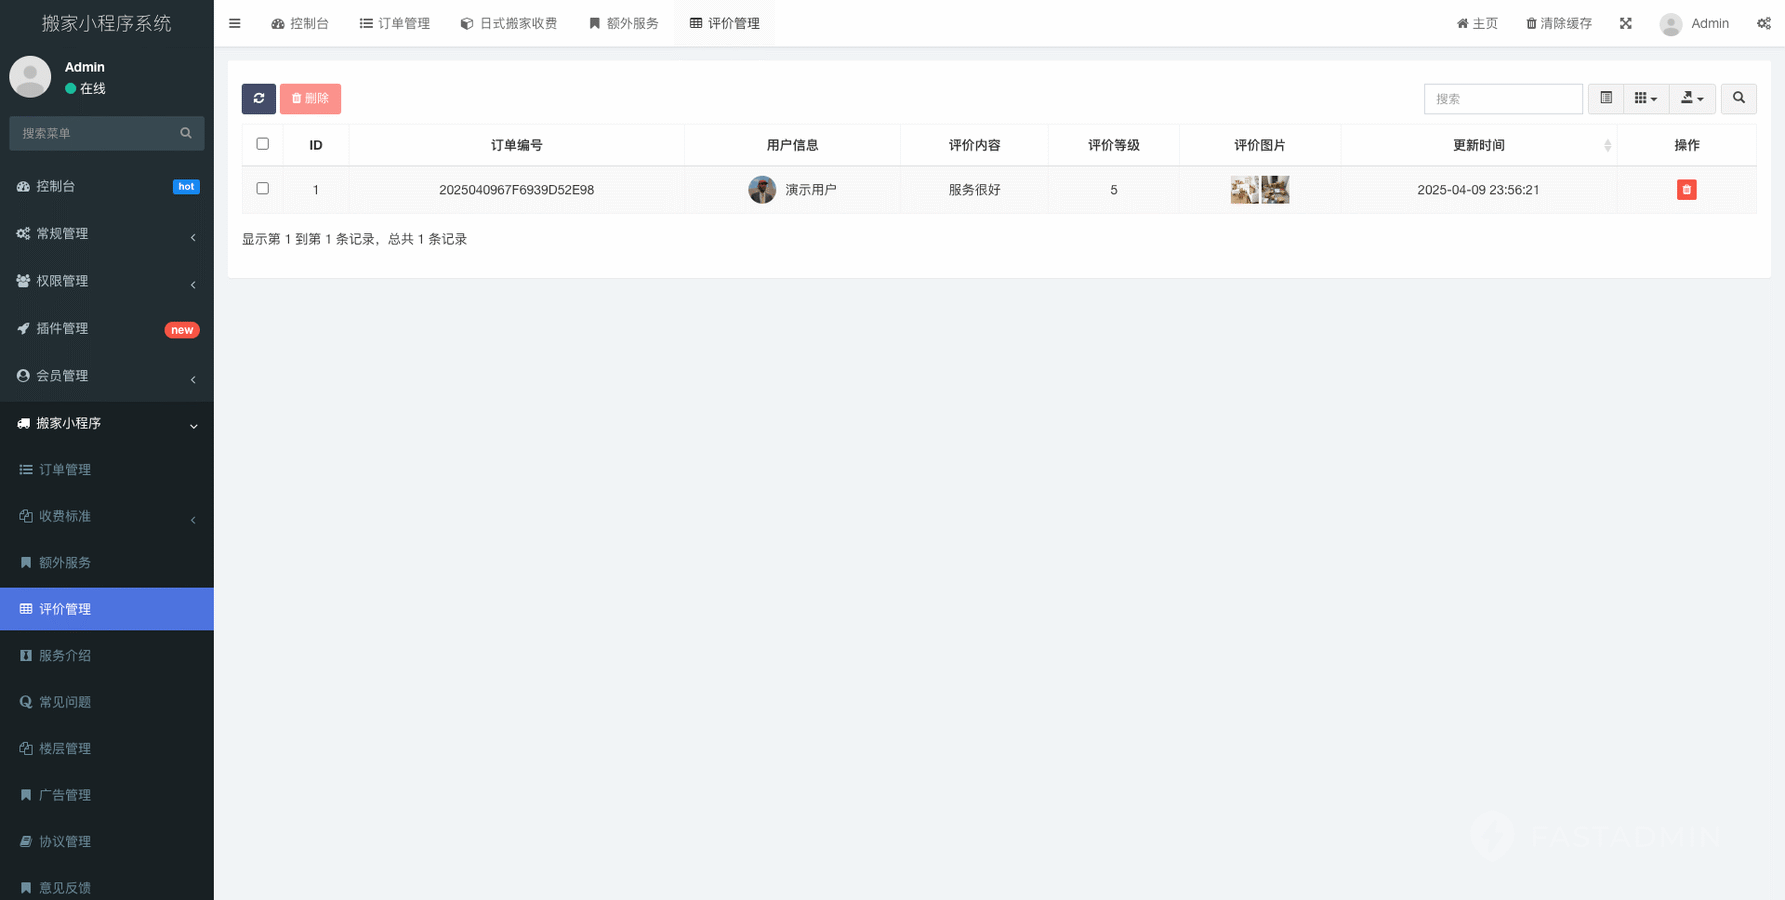Image resolution: width=1785 pixels, height=900 pixels.
Task: Tick the checkbox for row ID 1
Action: coord(263,188)
